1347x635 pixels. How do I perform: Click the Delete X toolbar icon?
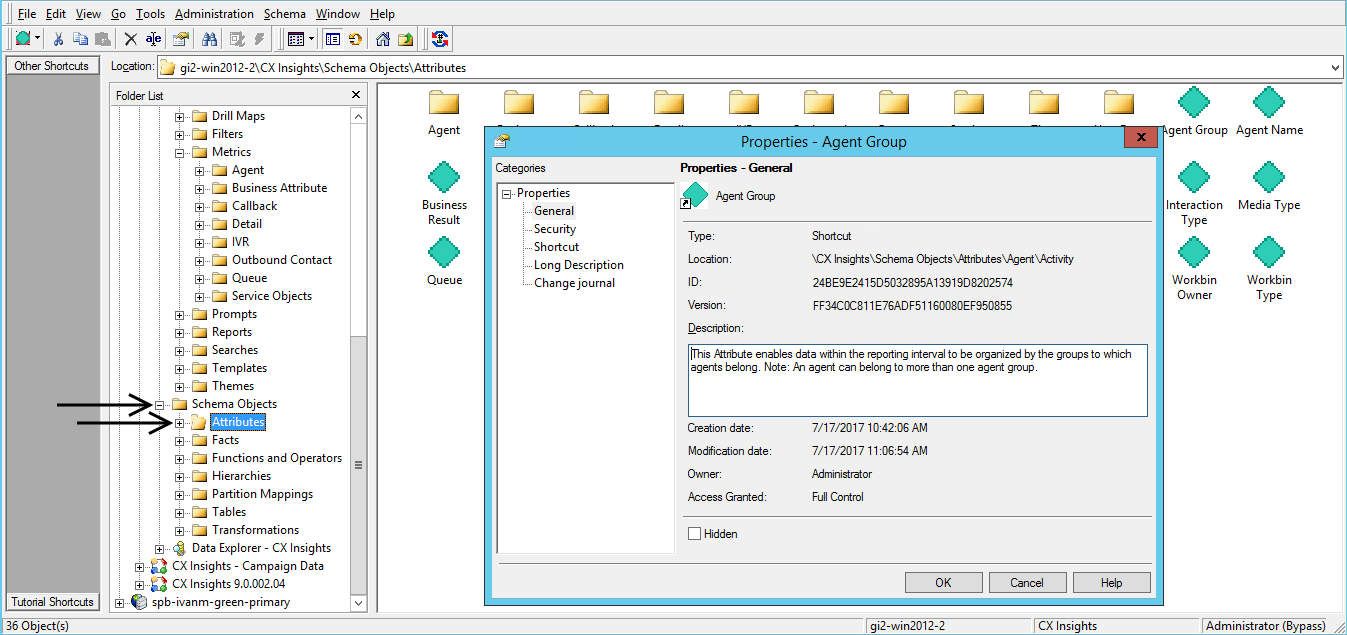tap(130, 39)
